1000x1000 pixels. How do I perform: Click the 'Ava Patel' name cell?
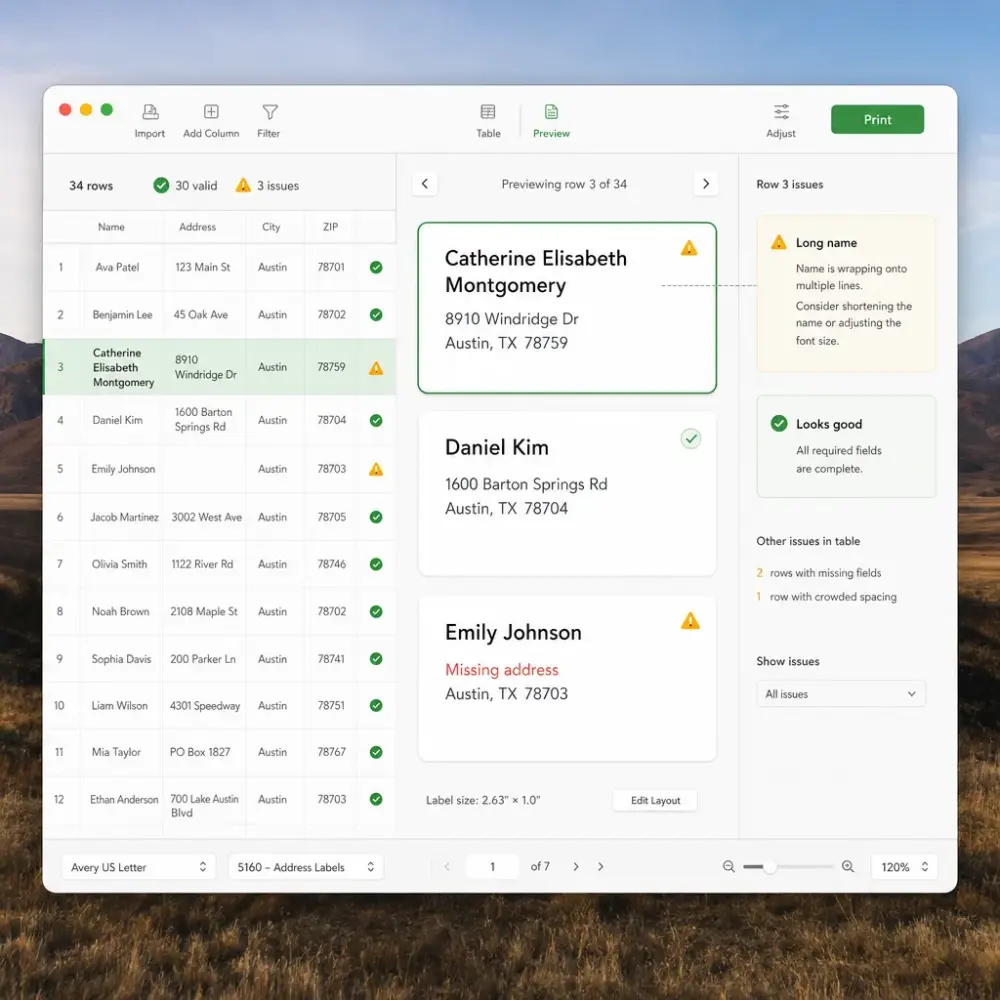117,267
